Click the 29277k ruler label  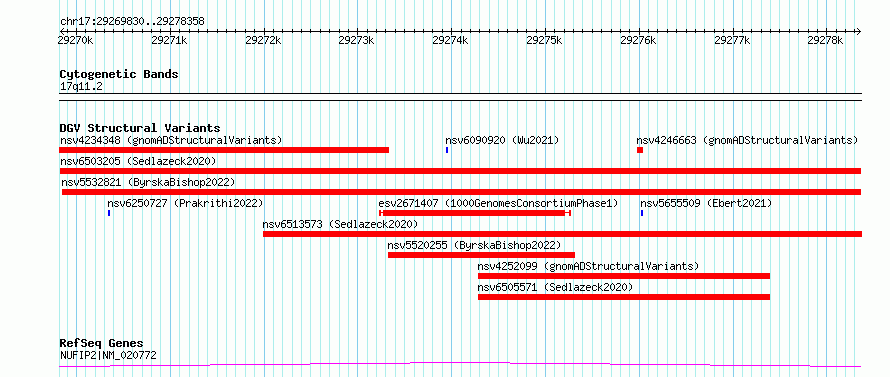(x=732, y=40)
